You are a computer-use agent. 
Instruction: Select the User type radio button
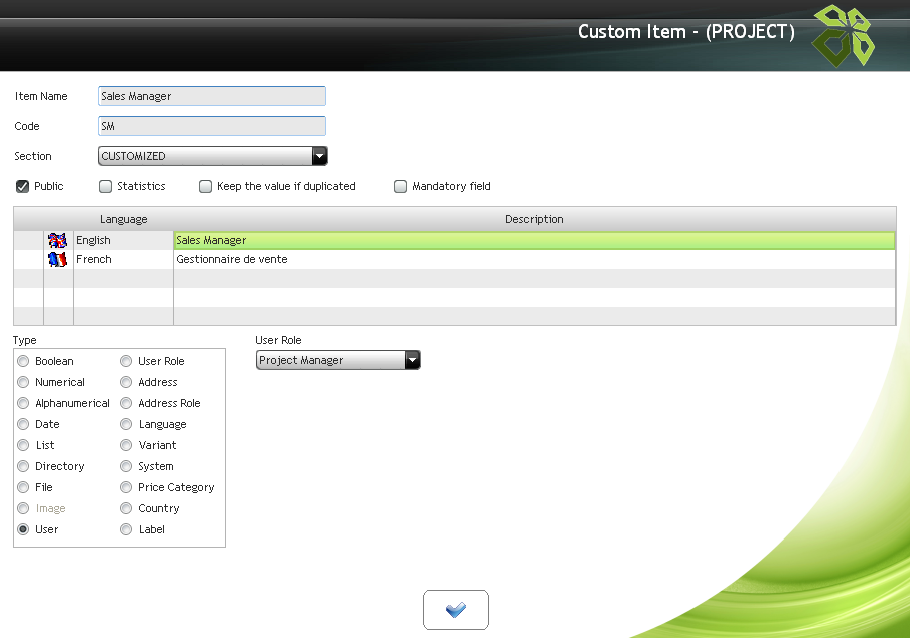[23, 529]
